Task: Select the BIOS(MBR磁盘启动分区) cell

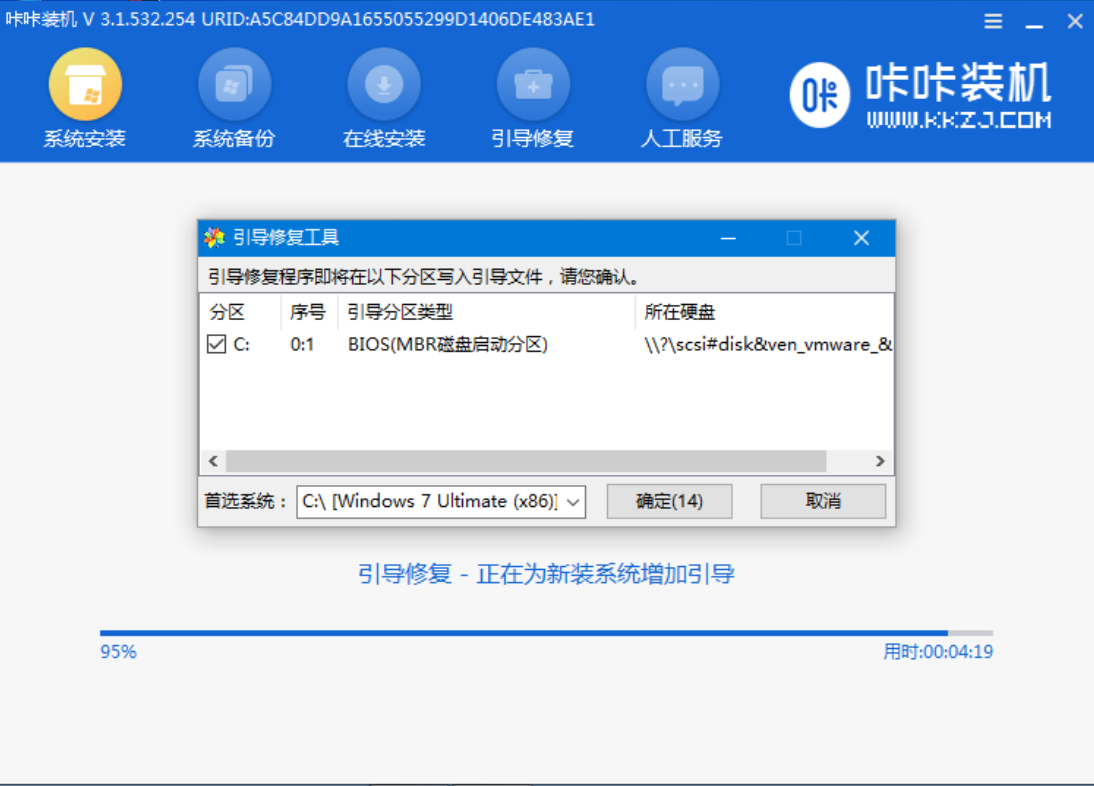Action: pyautogui.click(x=448, y=345)
